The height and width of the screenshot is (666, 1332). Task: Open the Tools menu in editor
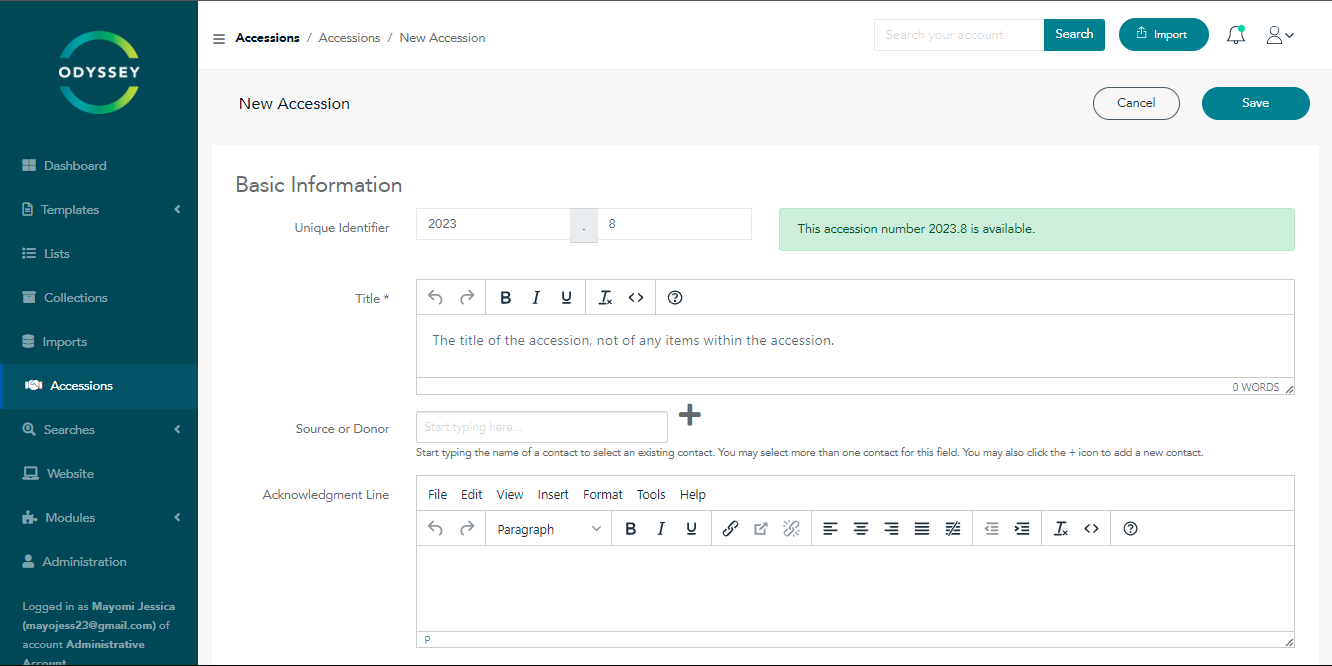[x=651, y=495]
